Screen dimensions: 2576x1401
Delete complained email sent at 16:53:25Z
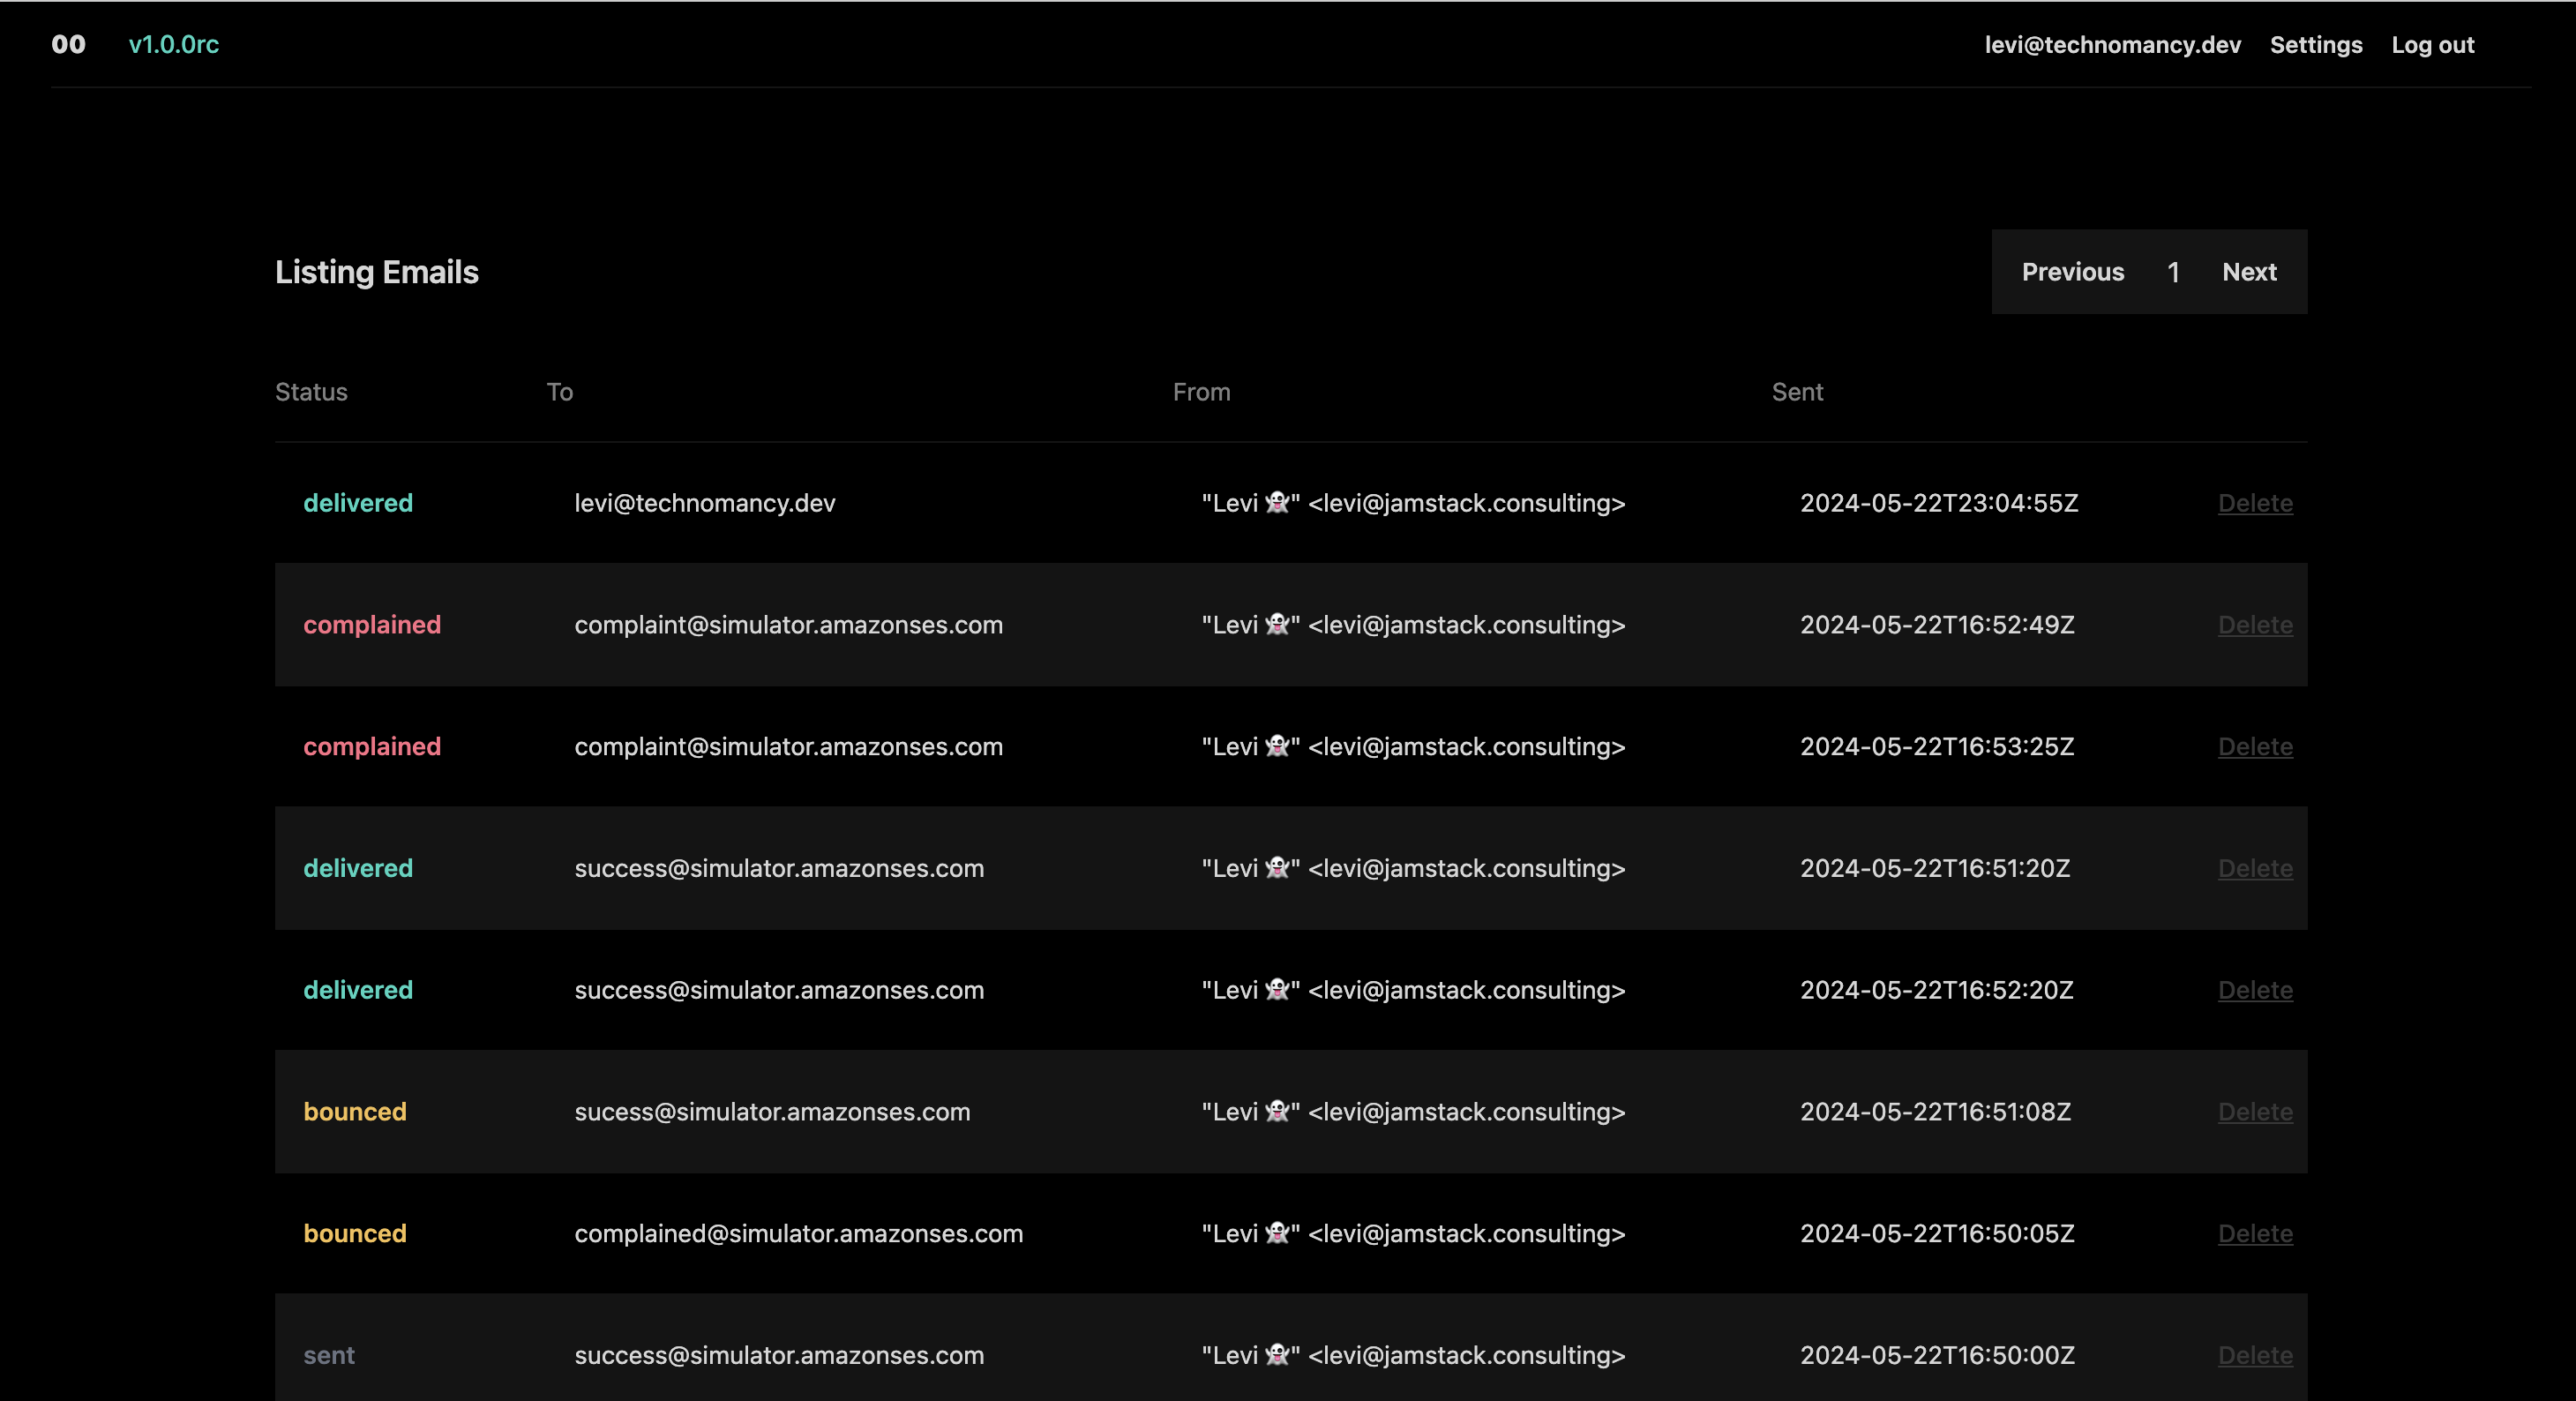pyautogui.click(x=2254, y=747)
